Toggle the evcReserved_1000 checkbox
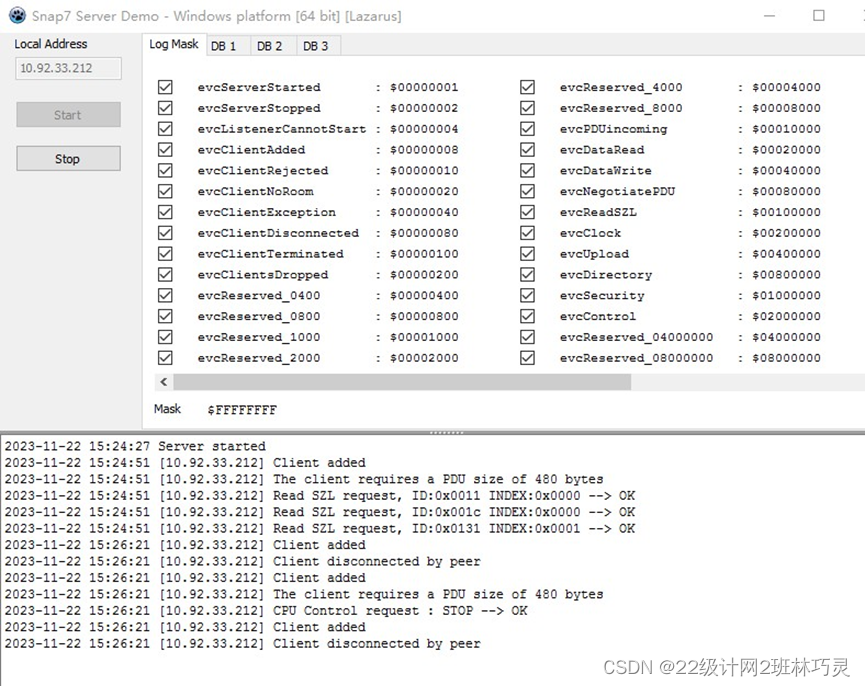This screenshot has height=686, width=865. (165, 337)
